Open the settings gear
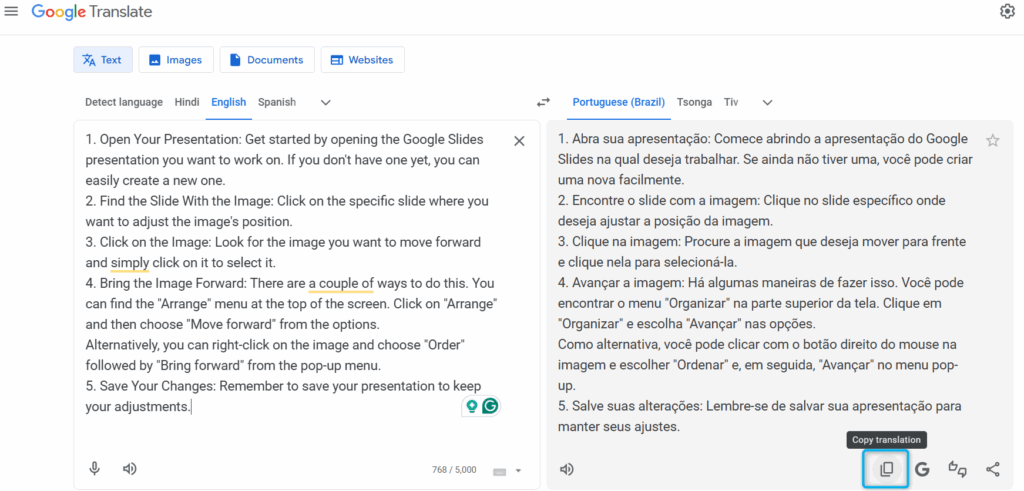The image size is (1024, 491). click(1007, 12)
